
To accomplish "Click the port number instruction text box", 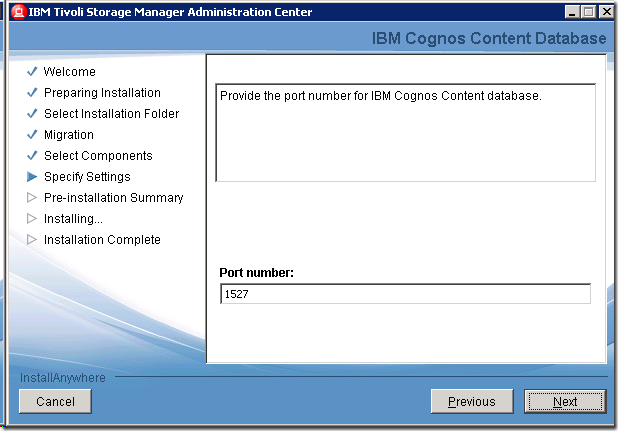I will point(405,132).
